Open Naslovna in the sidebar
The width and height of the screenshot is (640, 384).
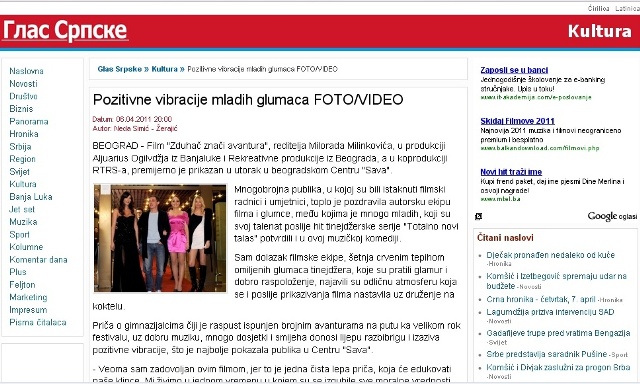pos(26,71)
